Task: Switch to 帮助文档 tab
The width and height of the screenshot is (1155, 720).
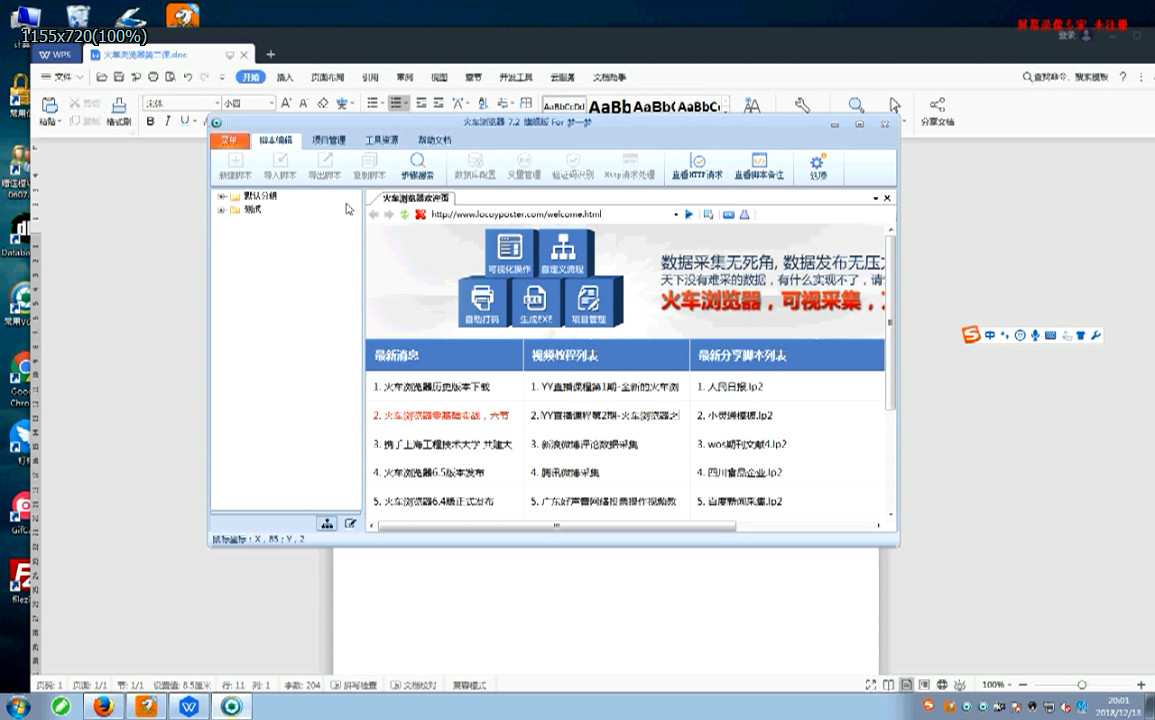Action: (x=435, y=140)
